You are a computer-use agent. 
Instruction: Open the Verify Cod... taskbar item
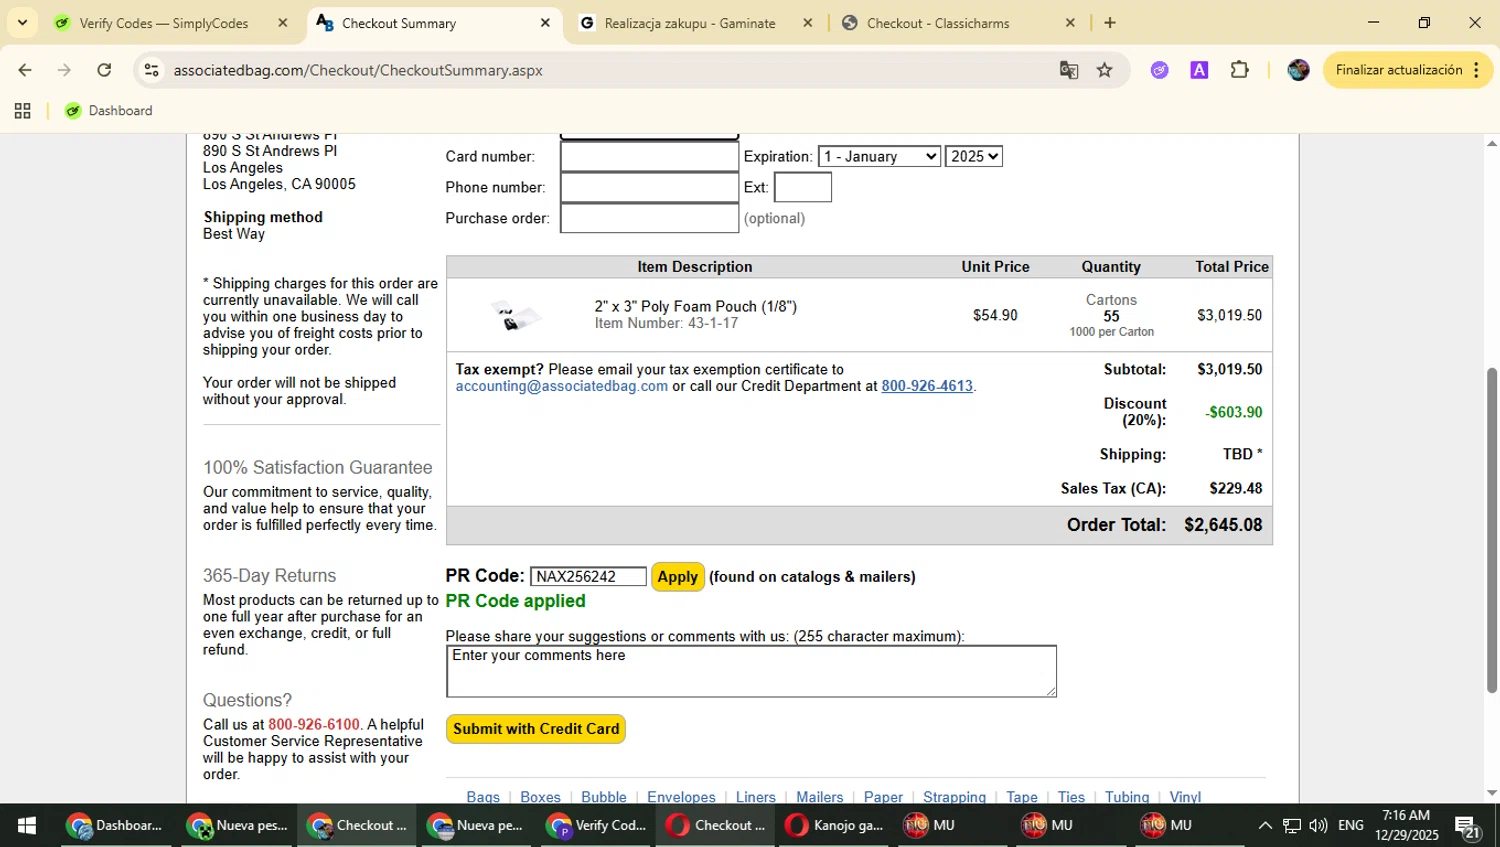597,825
